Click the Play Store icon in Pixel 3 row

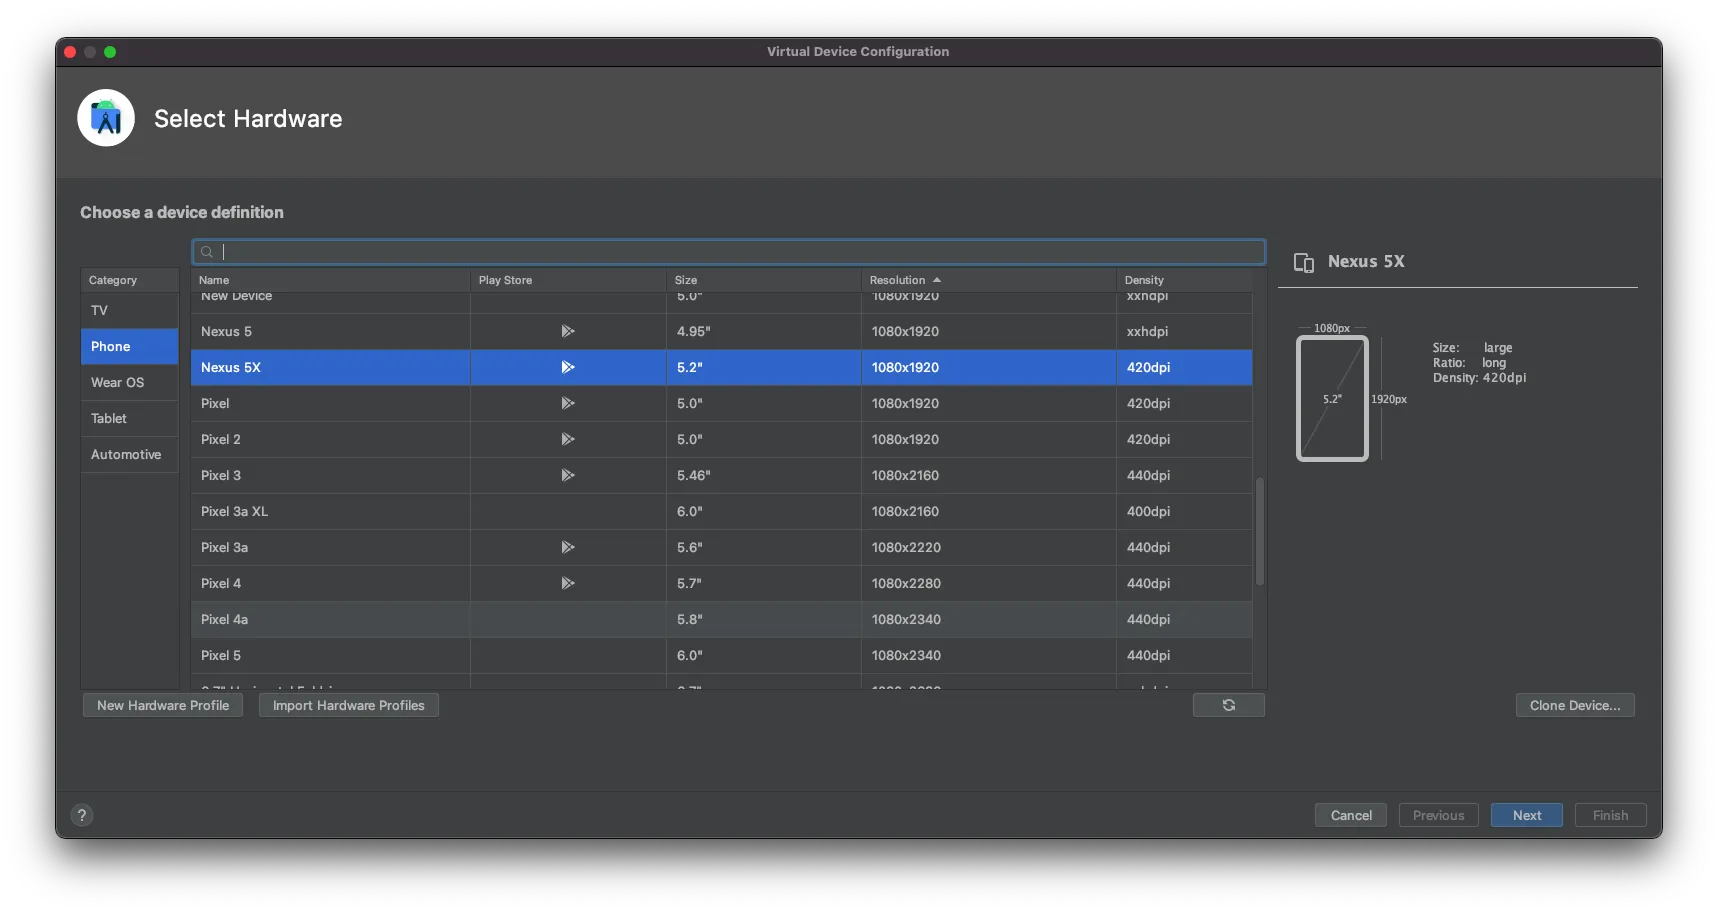coord(567,475)
